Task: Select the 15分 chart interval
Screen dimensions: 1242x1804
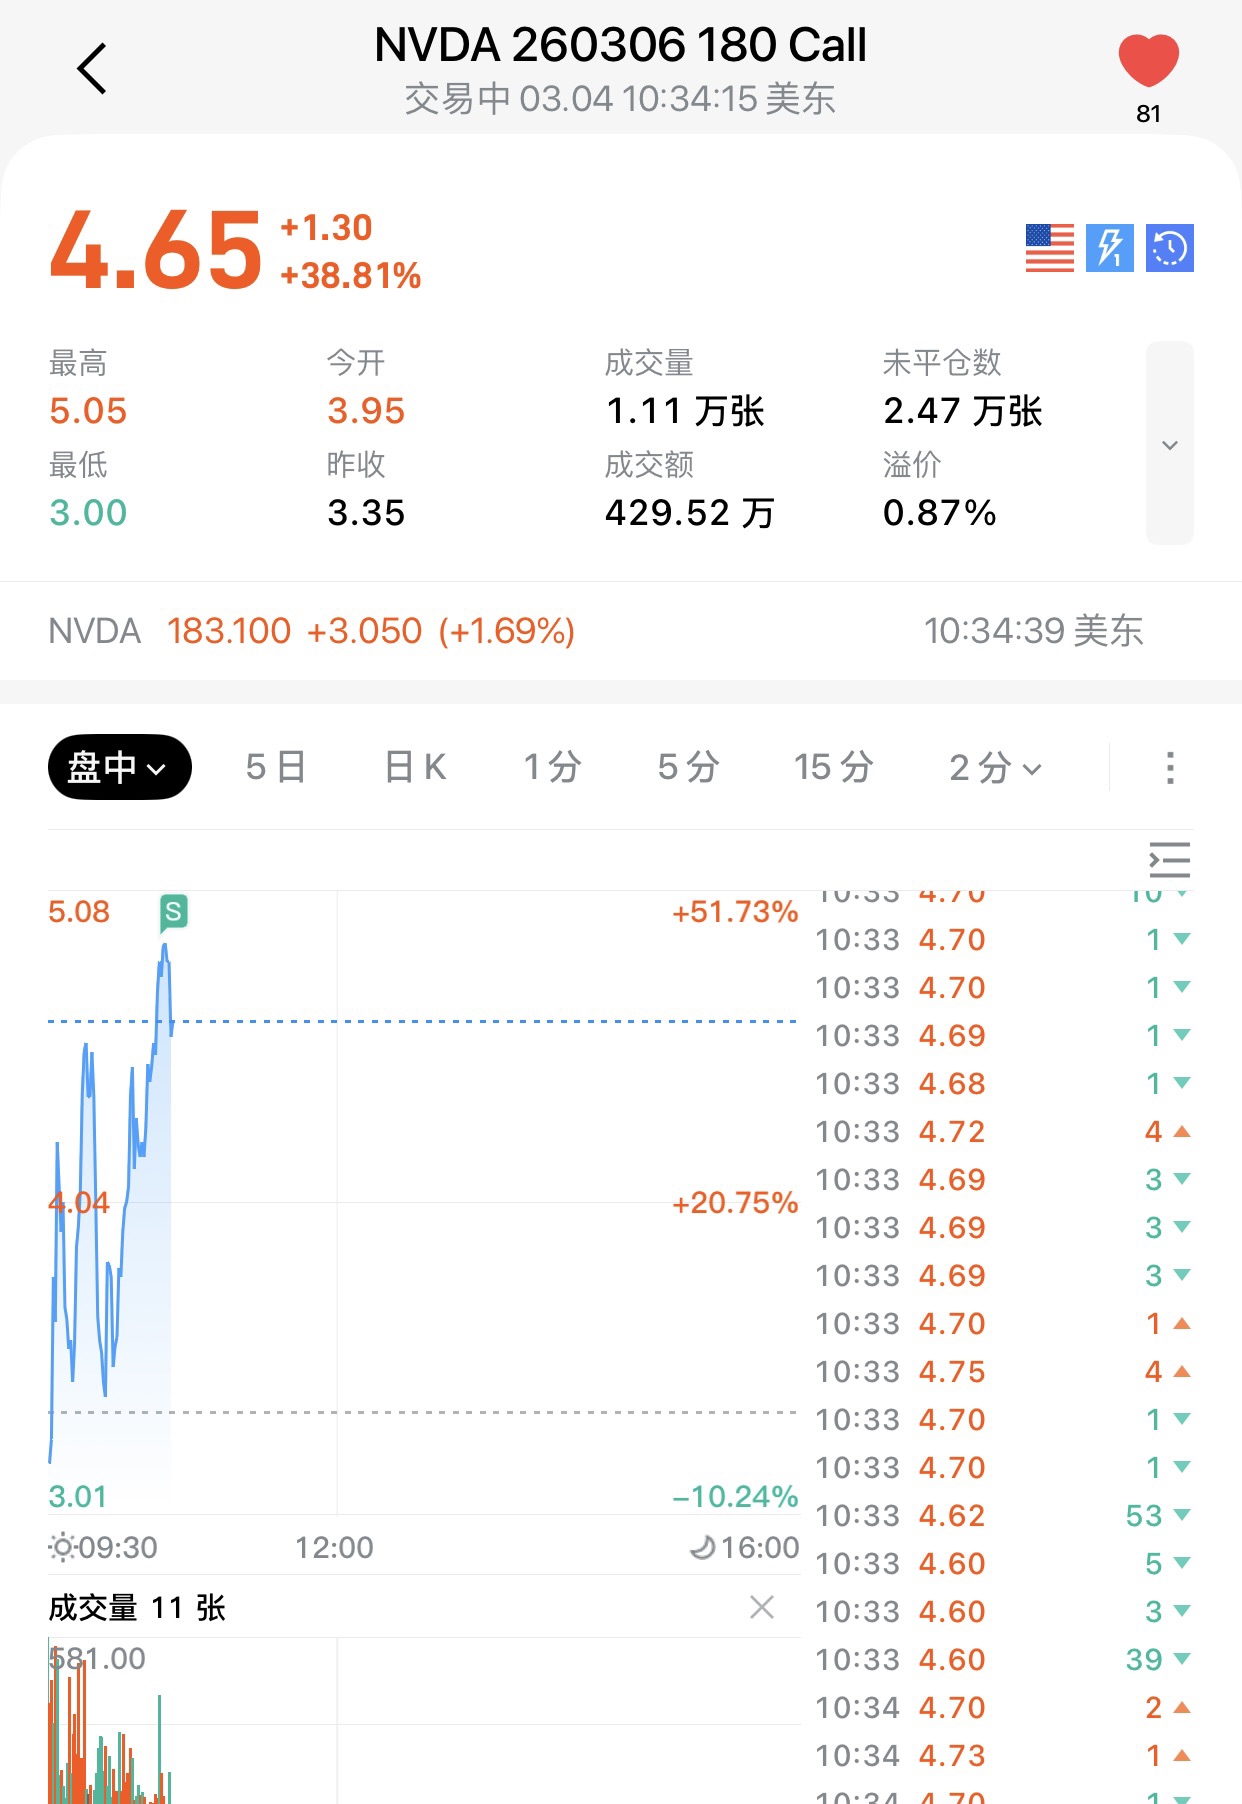Action: (833, 767)
